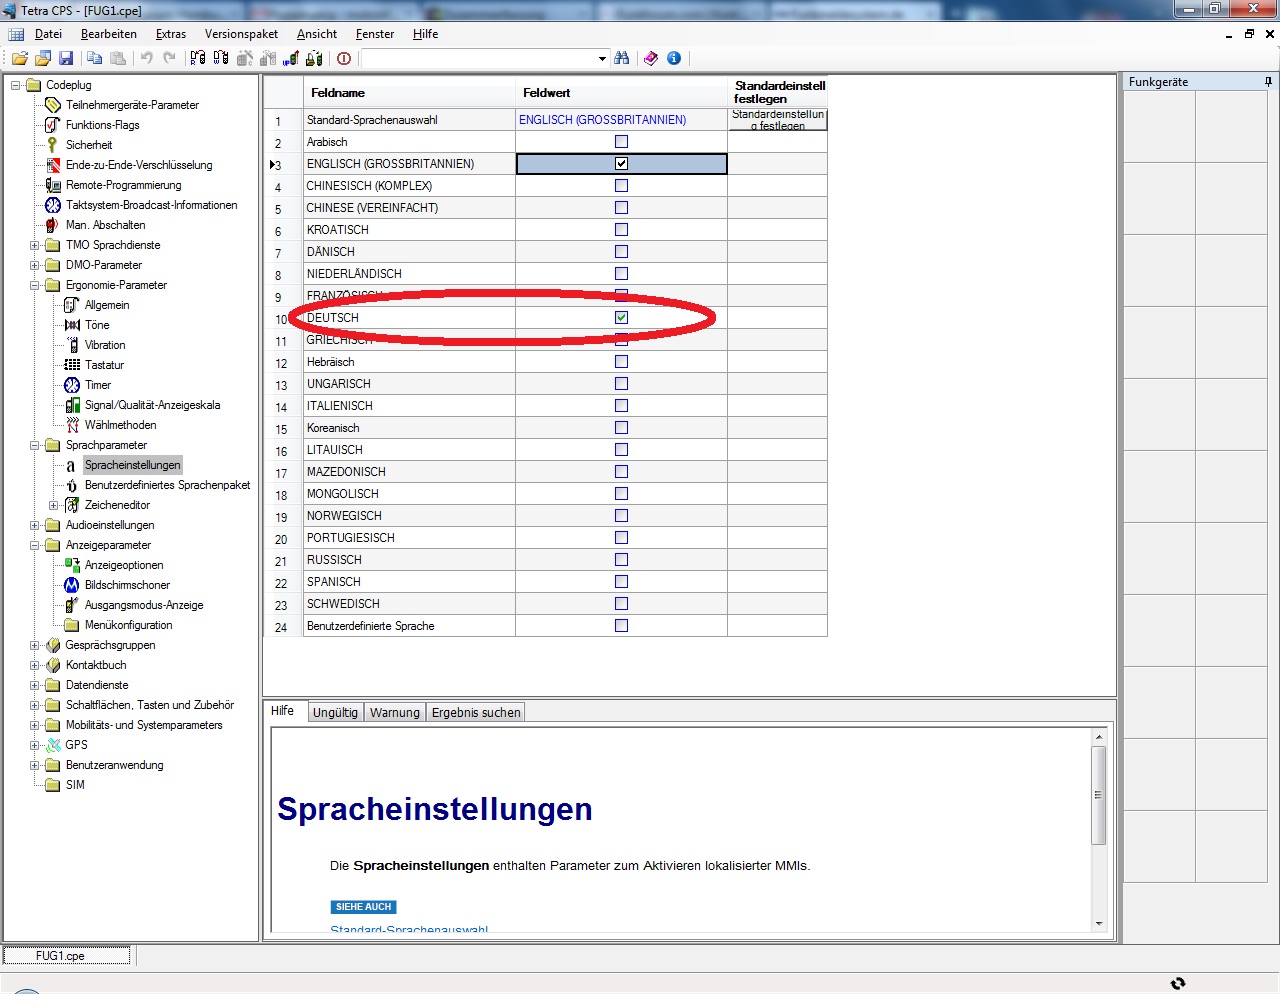Click the blue ENGLISCH (GROSSBRITANNIEN) field value

click(x=602, y=120)
